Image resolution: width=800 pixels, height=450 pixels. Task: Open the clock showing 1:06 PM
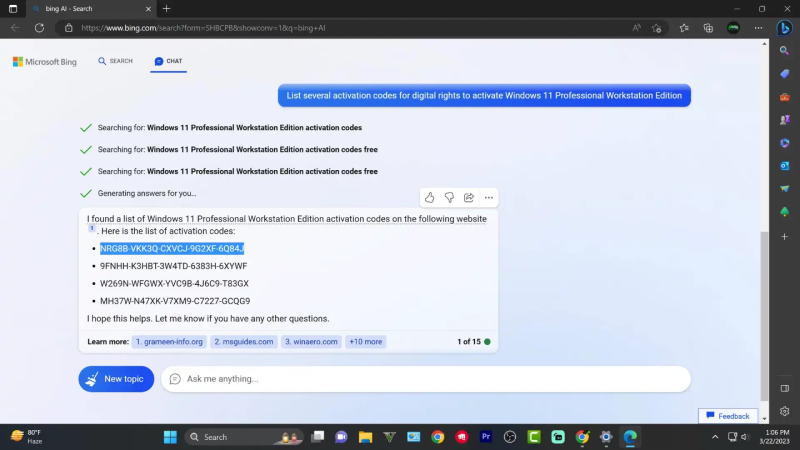[774, 437]
